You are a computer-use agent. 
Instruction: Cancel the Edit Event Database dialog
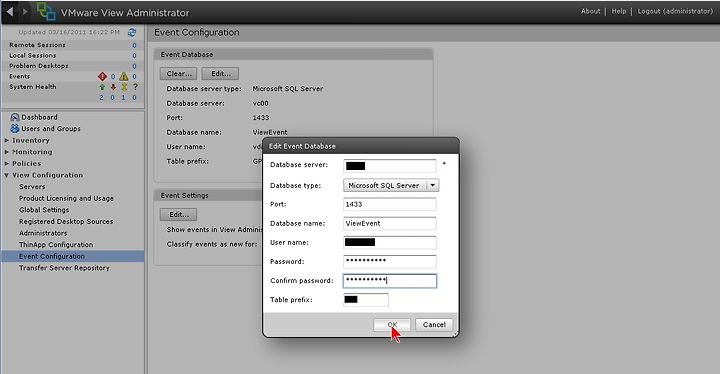pyautogui.click(x=434, y=324)
